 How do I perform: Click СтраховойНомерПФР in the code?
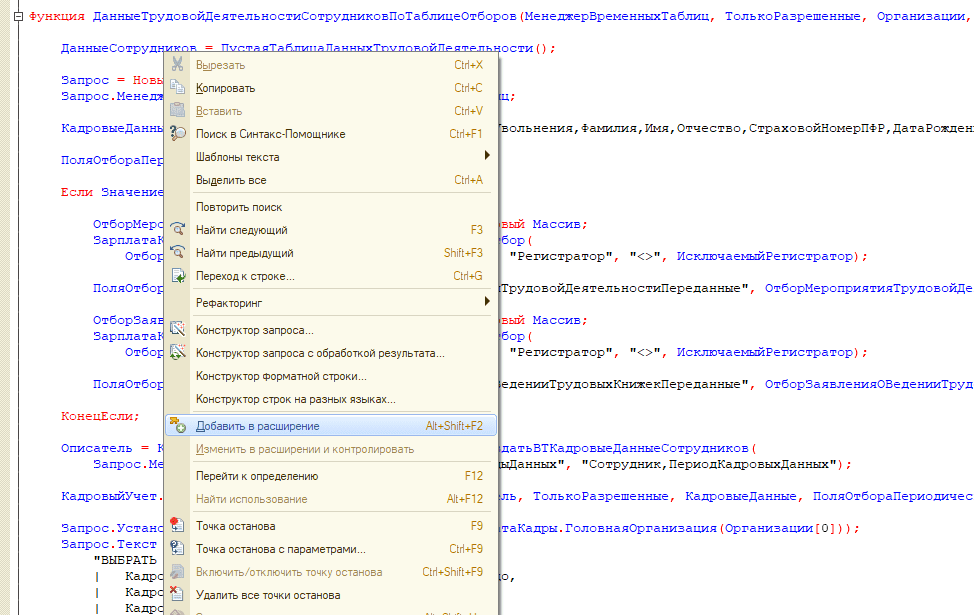point(816,128)
